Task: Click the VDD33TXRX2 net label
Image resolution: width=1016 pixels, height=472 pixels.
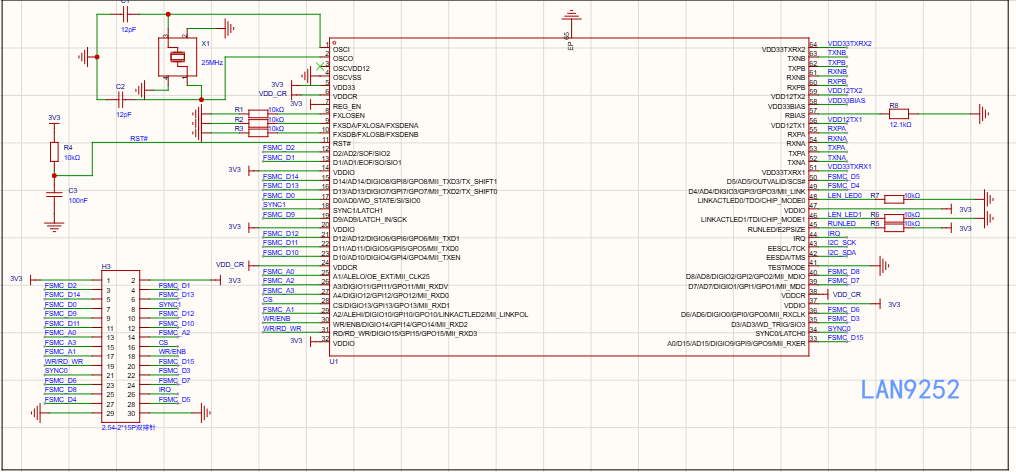Action: (x=849, y=43)
